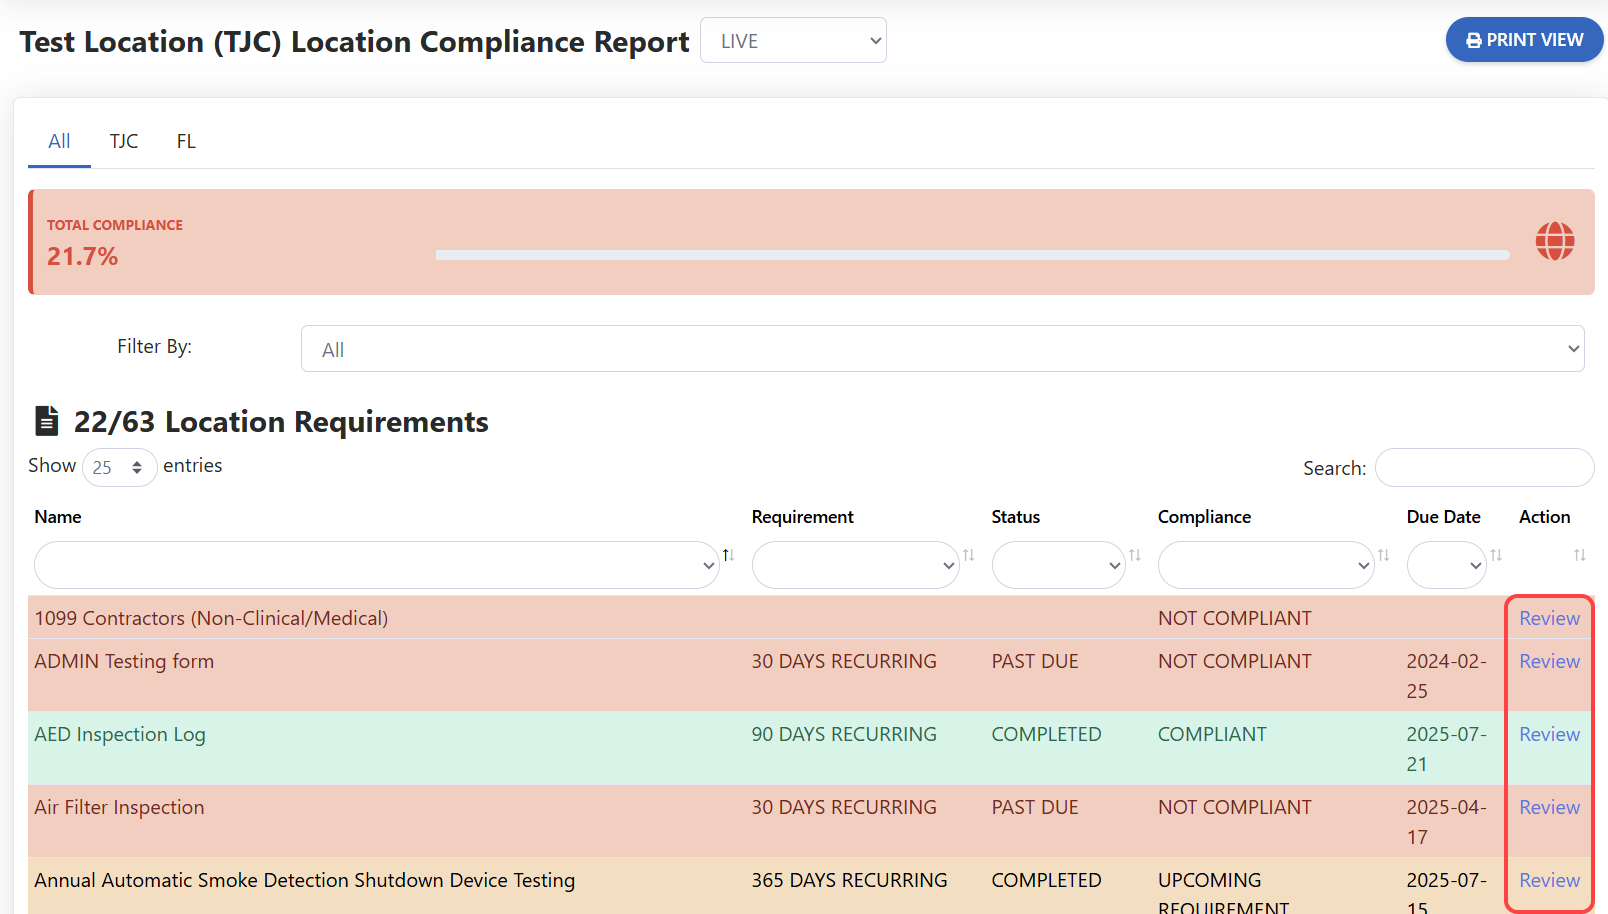Click the document icon beside Location Requirements
1608x914 pixels.
[x=47, y=421]
